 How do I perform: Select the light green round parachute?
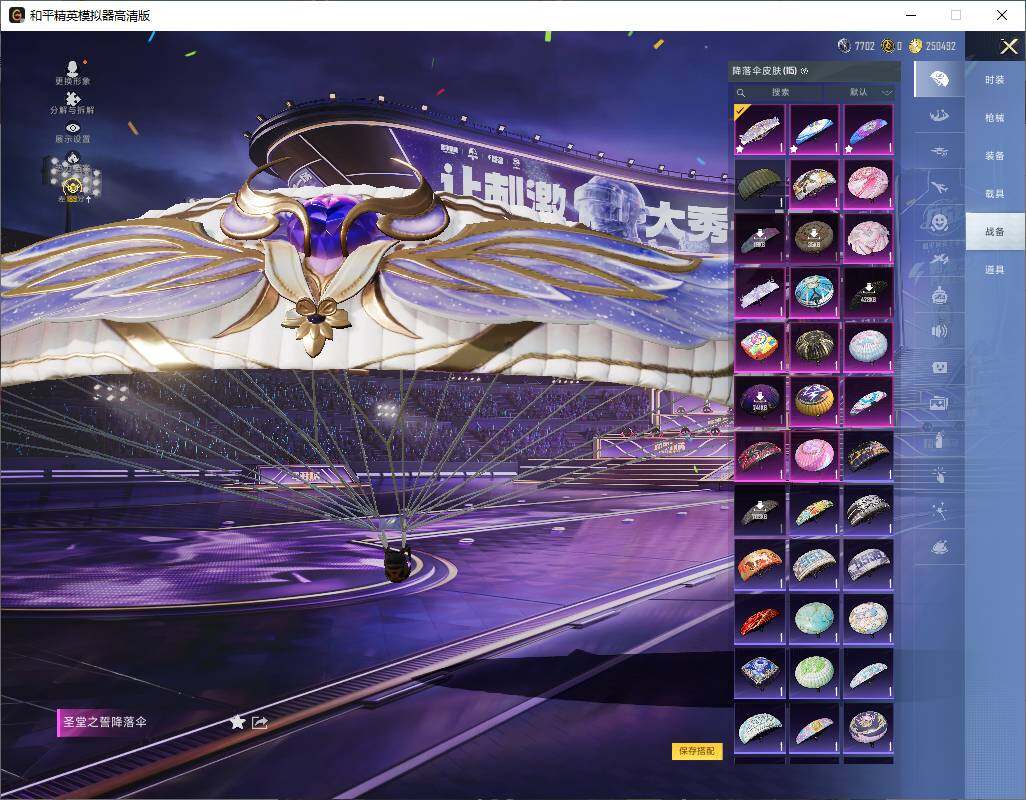pos(814,673)
